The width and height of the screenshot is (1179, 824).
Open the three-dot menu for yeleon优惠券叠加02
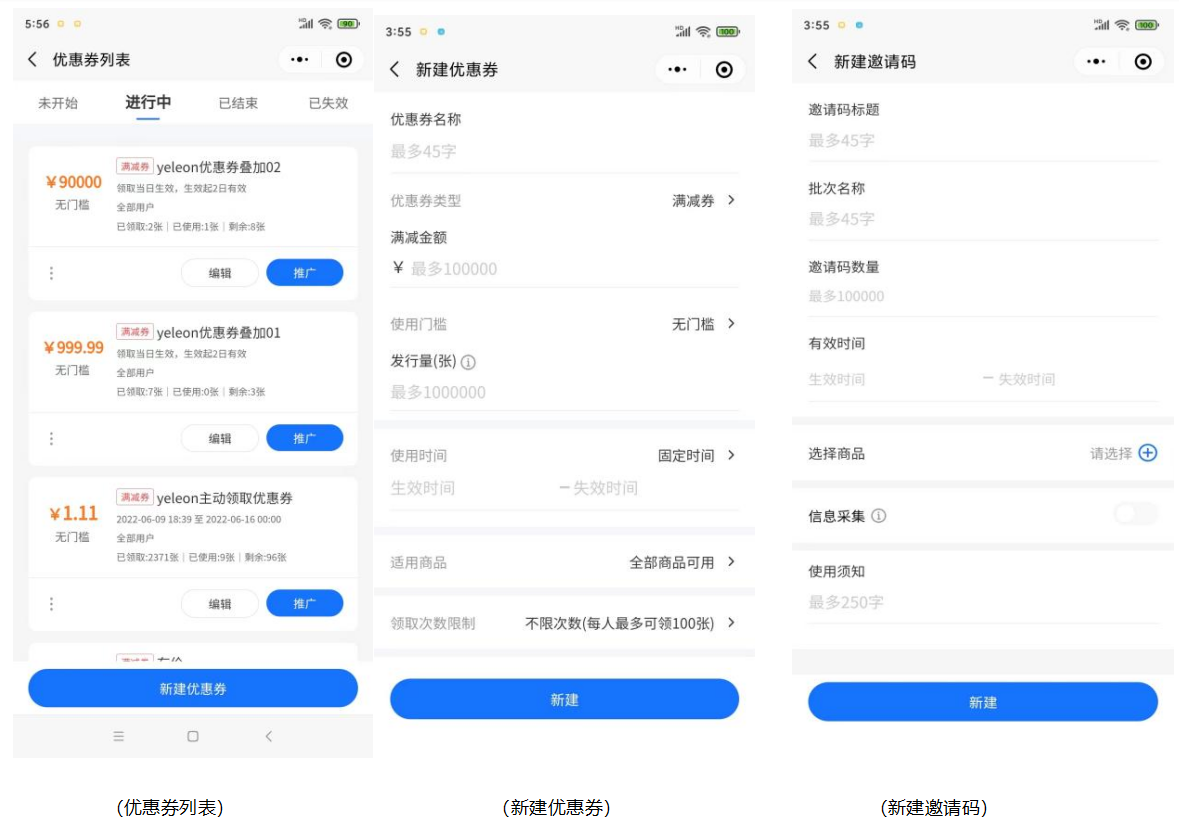(51, 273)
